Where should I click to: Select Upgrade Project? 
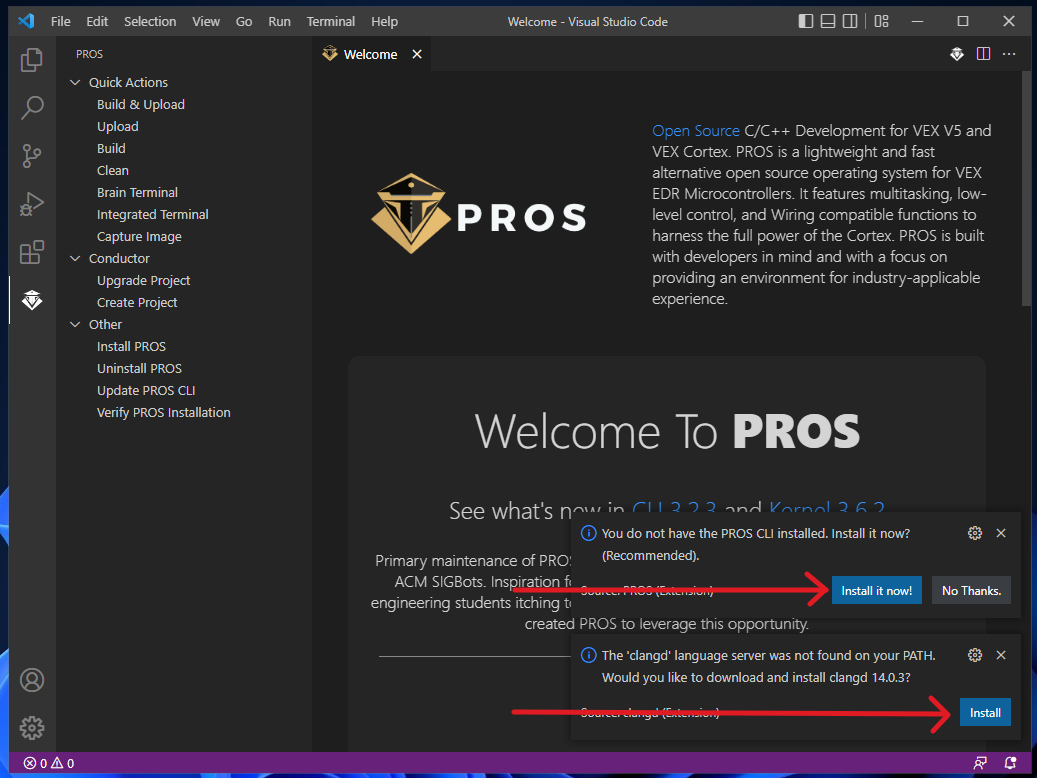tap(144, 281)
